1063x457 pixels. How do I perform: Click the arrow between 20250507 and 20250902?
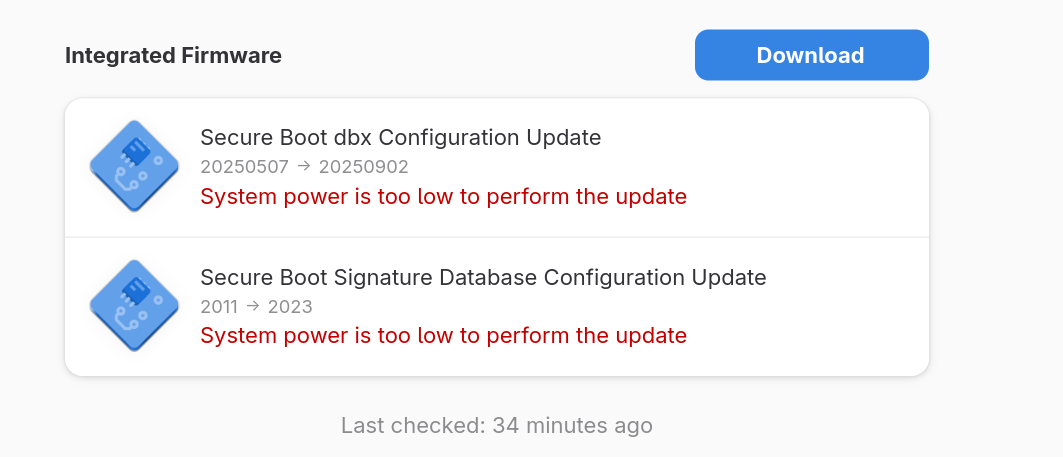click(x=304, y=166)
